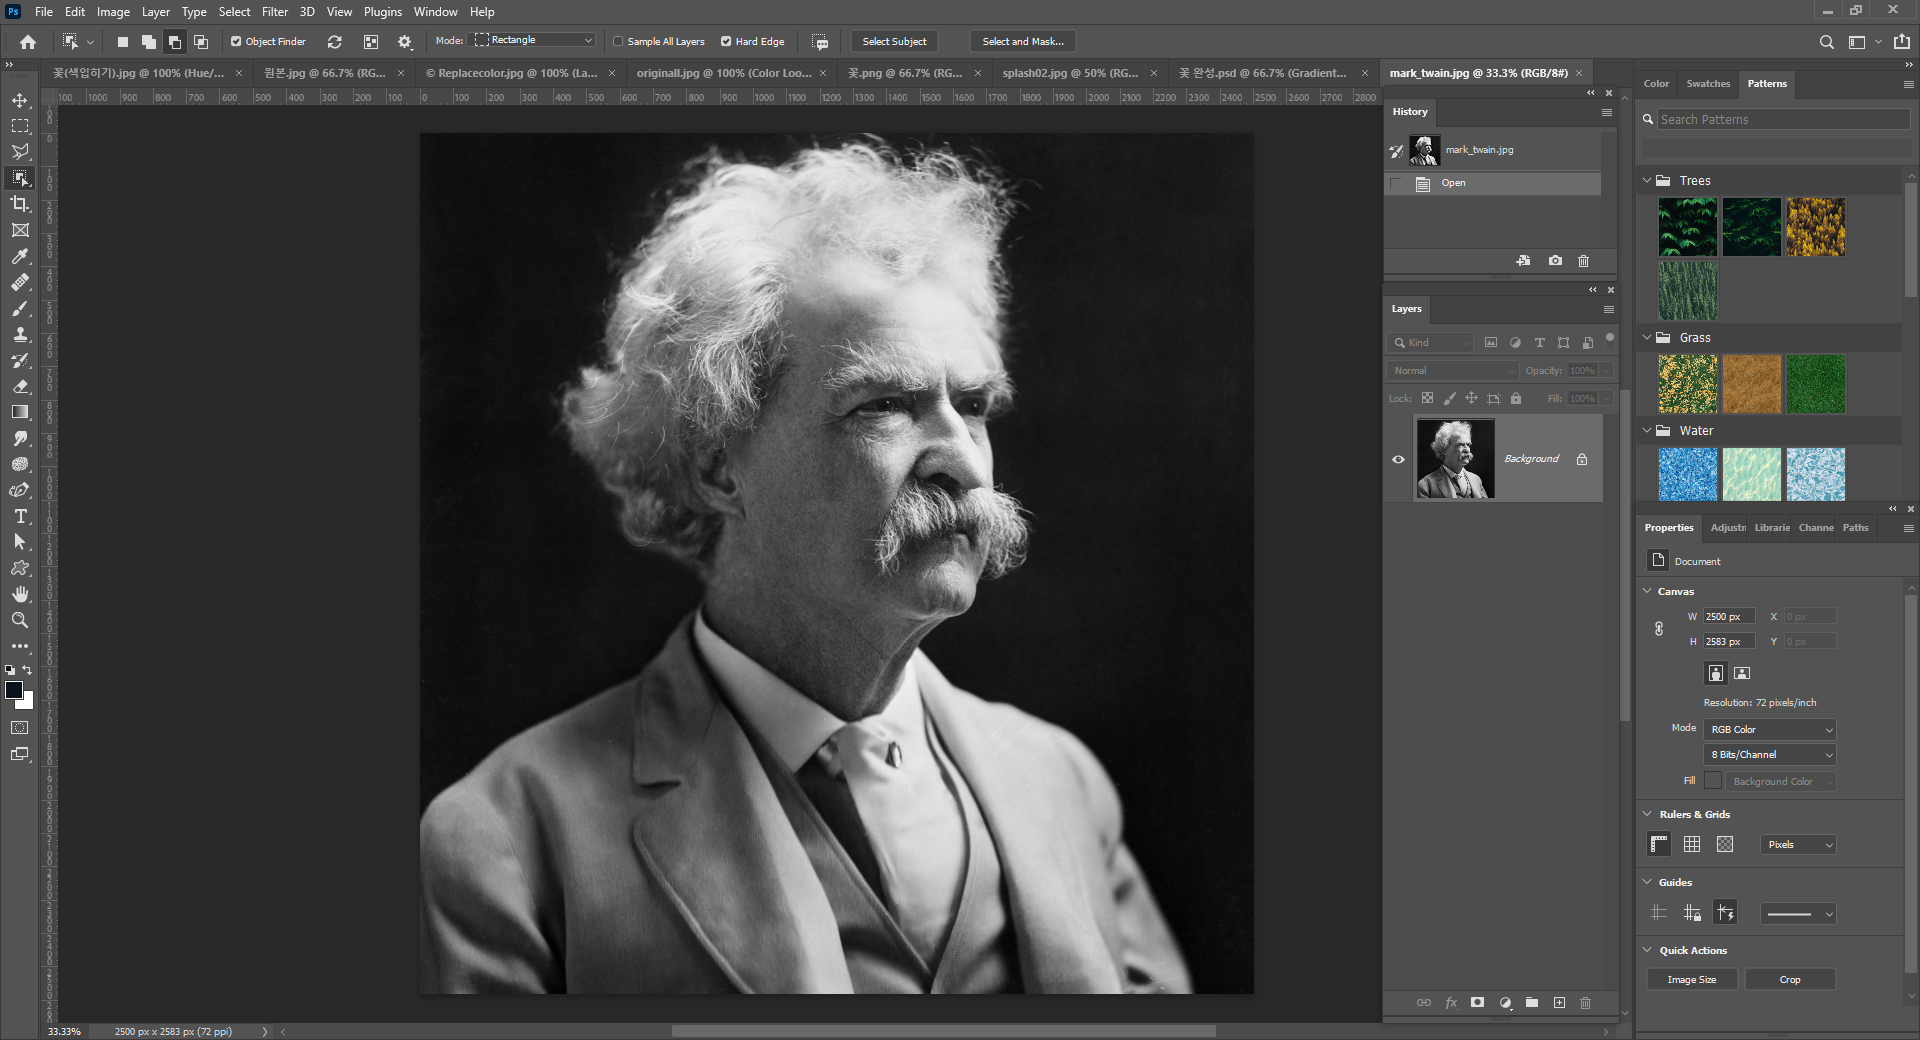The width and height of the screenshot is (1920, 1040).
Task: Toggle the Hard Edge checkbox
Action: 726,42
